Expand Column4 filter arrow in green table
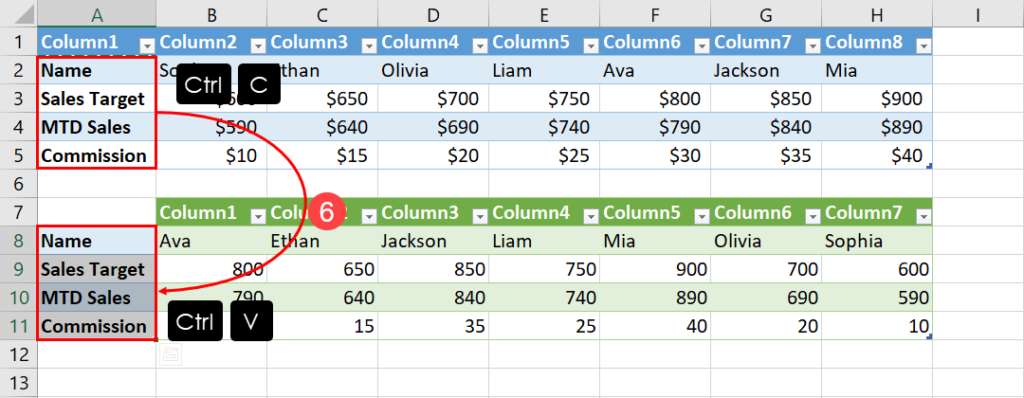The height and width of the screenshot is (398, 1024). (591, 215)
